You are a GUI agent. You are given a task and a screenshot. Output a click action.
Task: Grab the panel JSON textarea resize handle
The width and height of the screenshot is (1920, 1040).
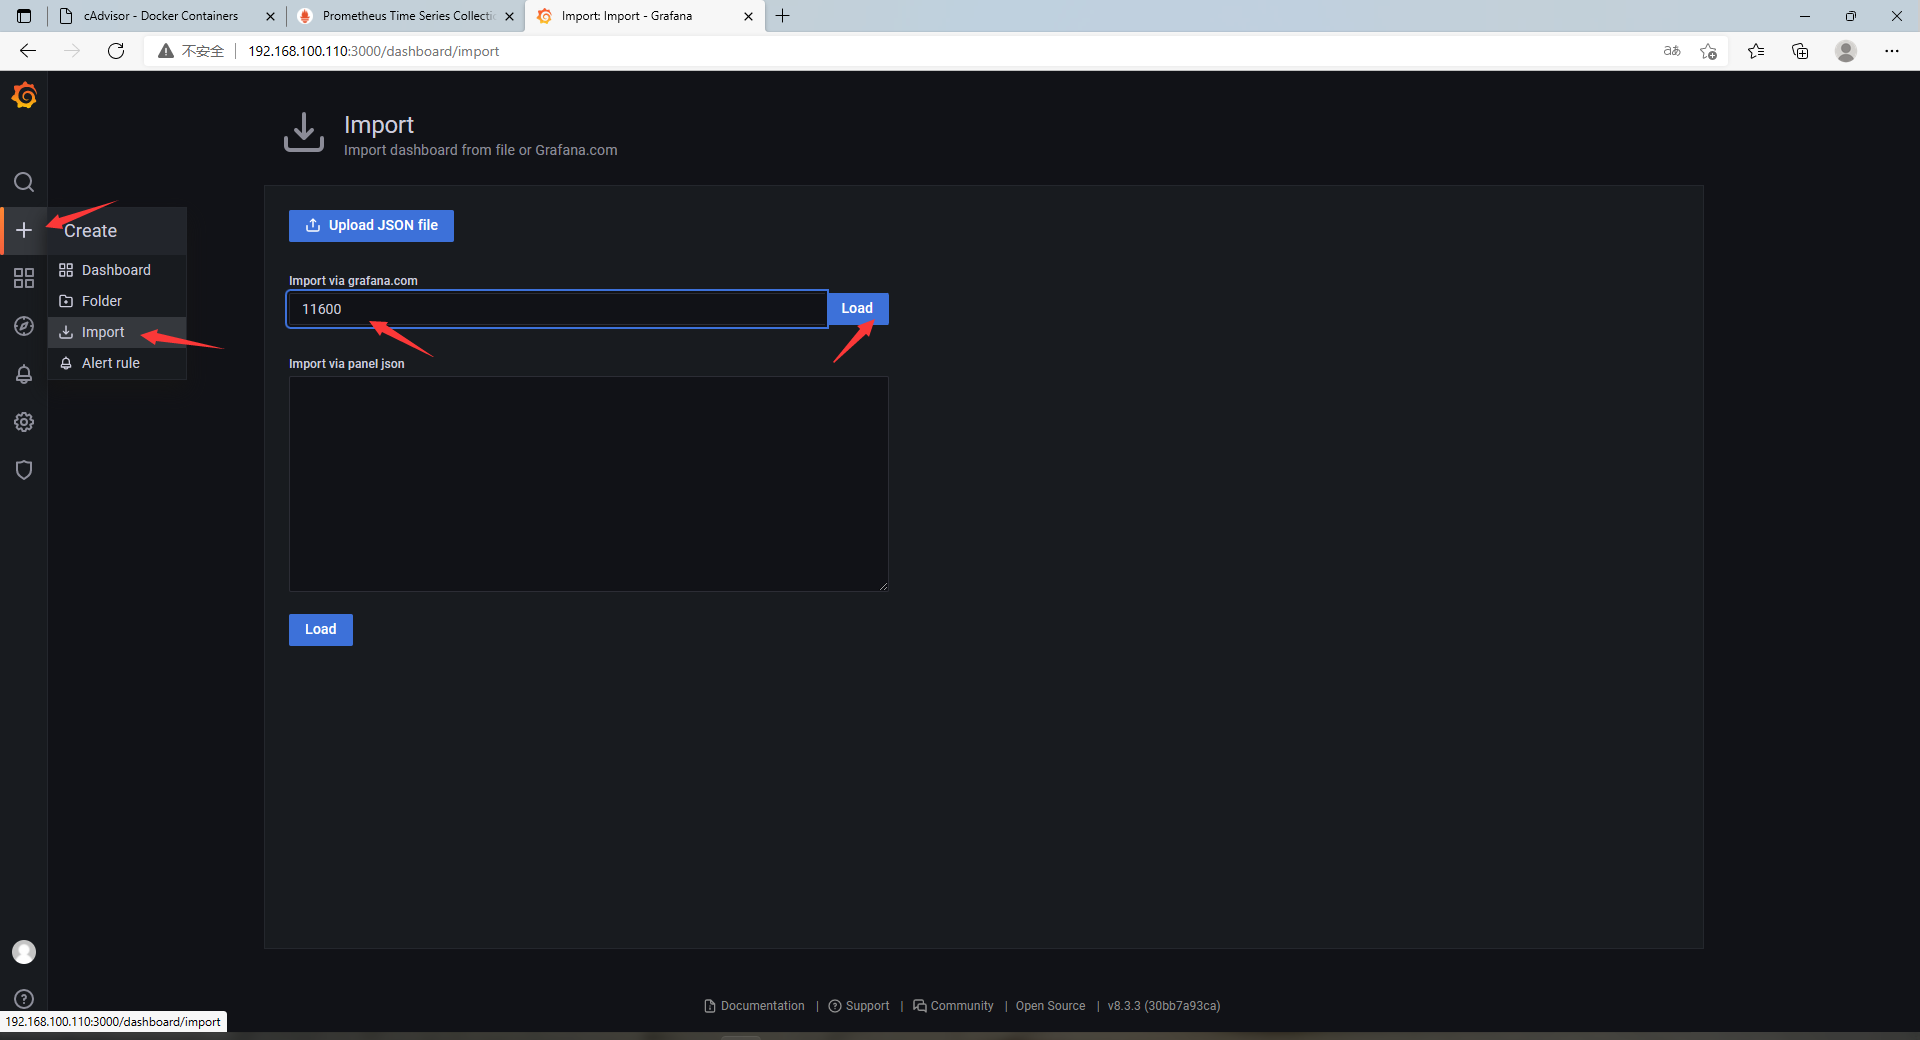pyautogui.click(x=883, y=586)
